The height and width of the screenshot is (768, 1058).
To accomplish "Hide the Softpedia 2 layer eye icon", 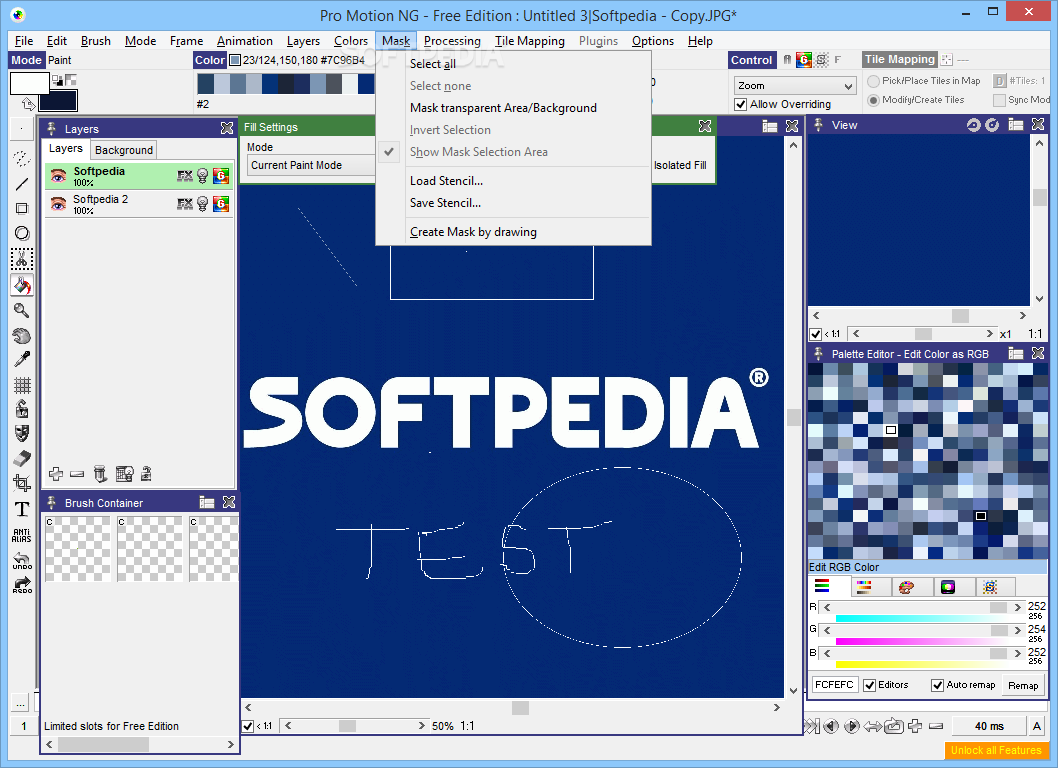I will coord(59,204).
